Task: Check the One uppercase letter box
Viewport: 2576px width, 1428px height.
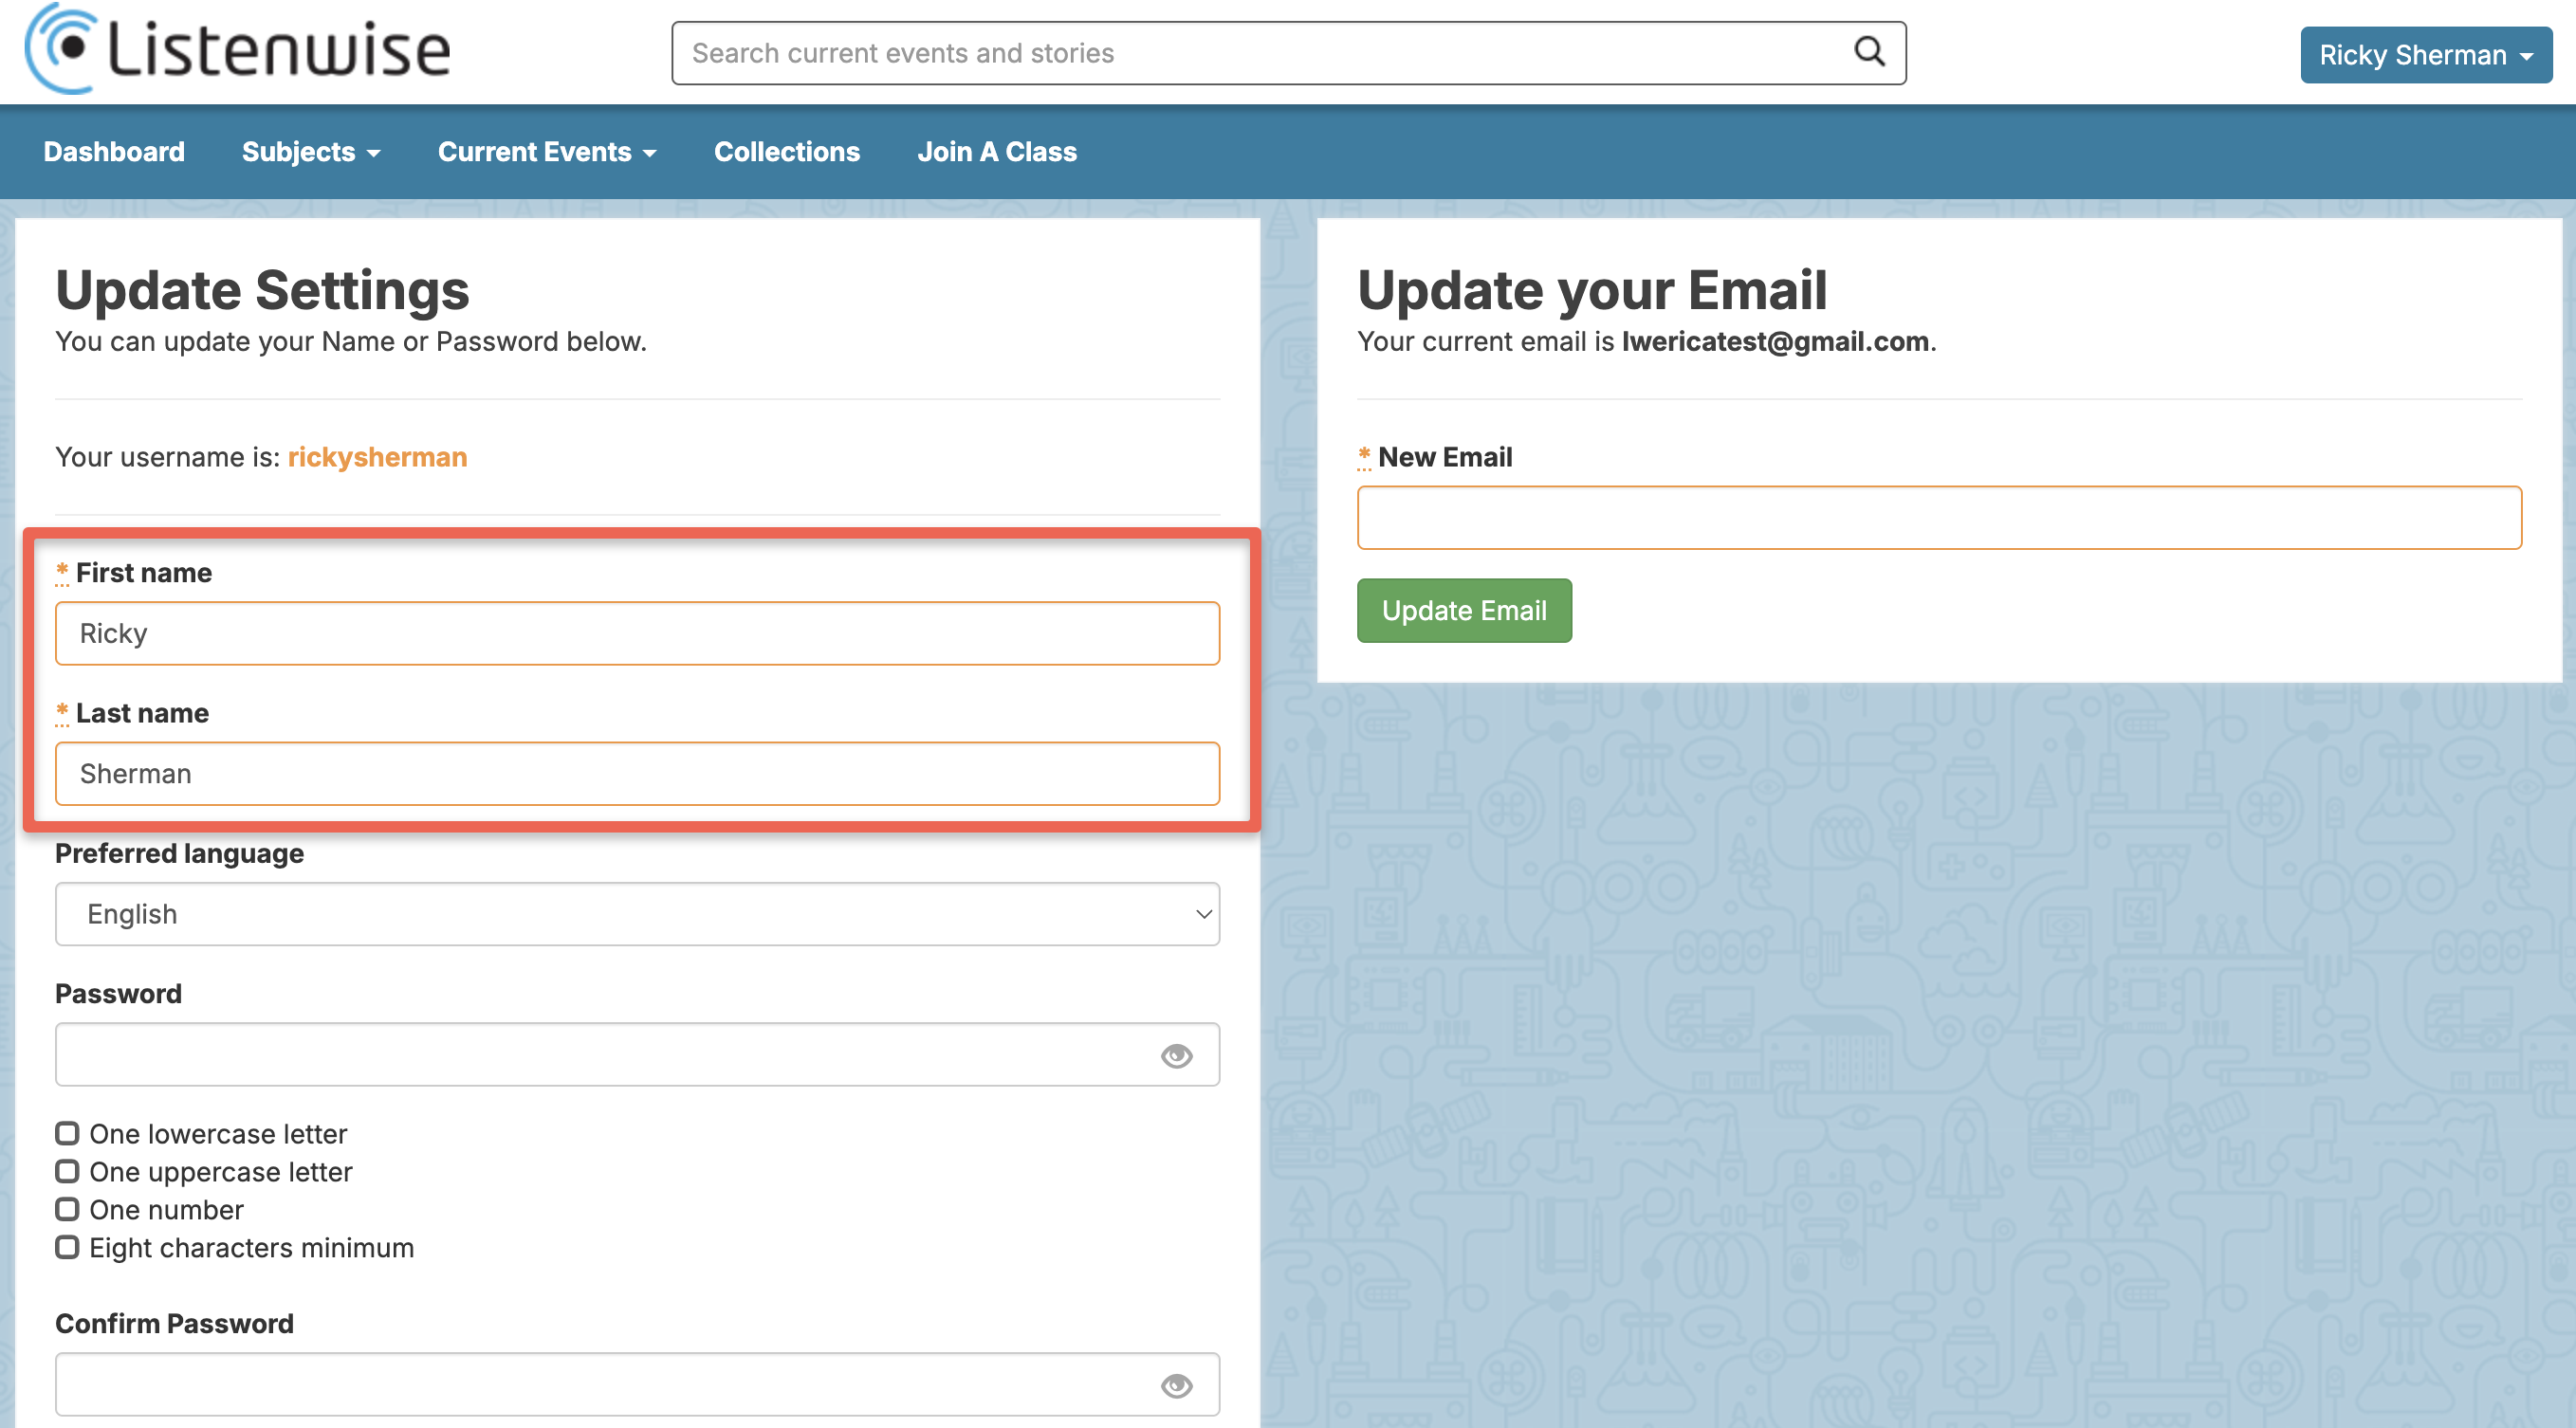Action: tap(67, 1171)
